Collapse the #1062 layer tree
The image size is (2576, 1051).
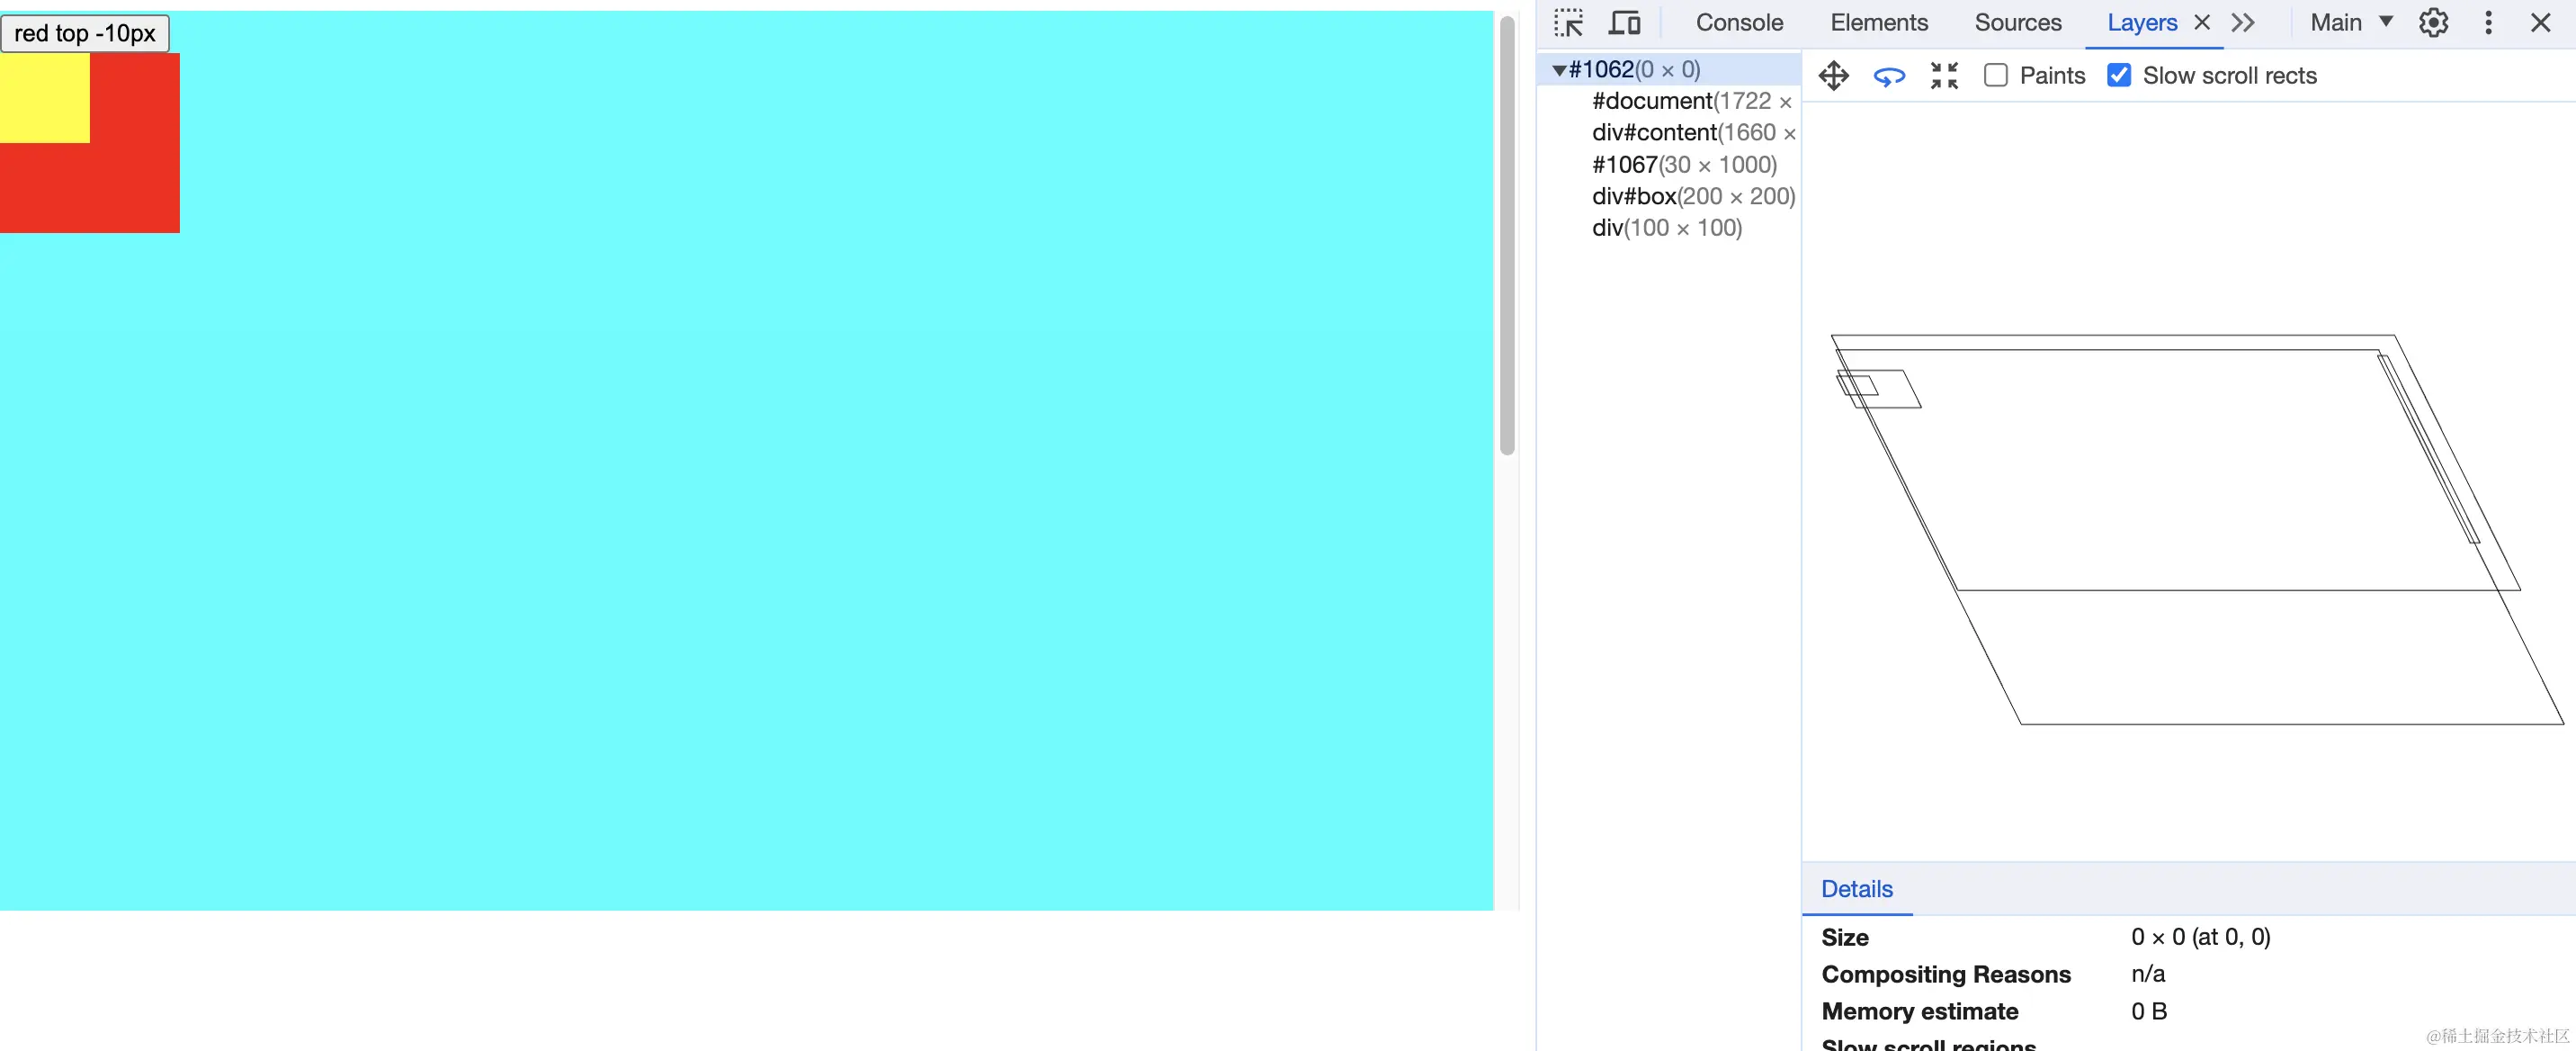coord(1559,69)
